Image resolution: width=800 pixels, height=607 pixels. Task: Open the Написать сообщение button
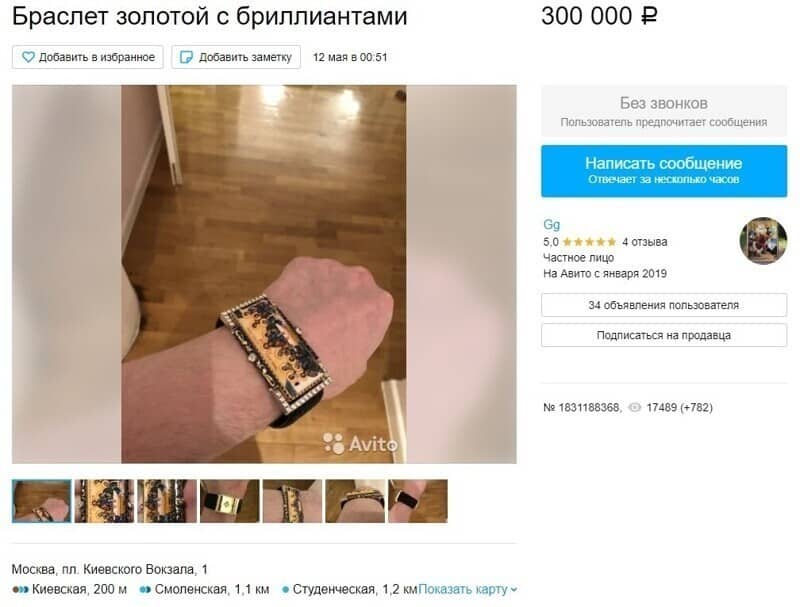(x=664, y=171)
